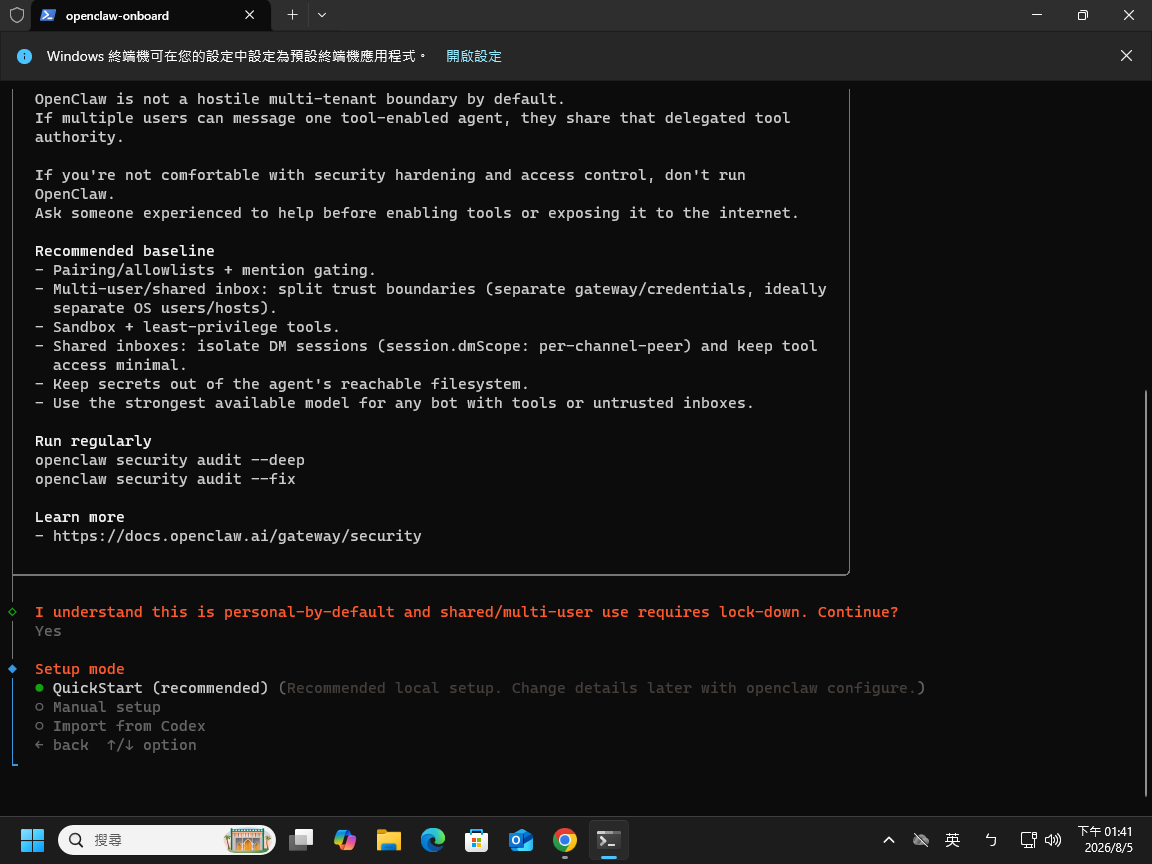
Task: Switch the 英 input language indicator
Action: pyautogui.click(x=953, y=840)
